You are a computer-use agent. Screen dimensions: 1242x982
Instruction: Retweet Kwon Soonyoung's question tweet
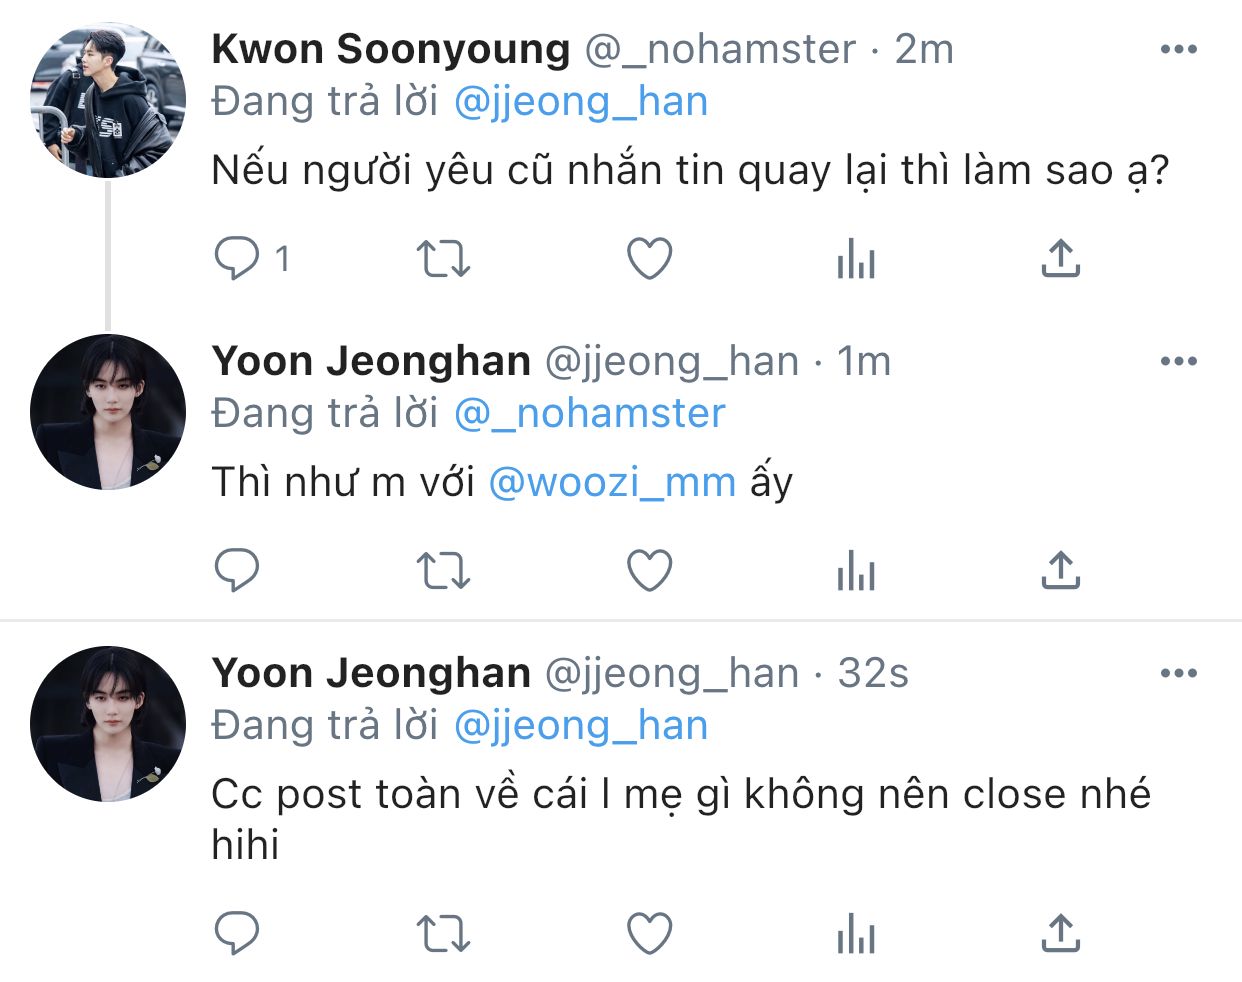[443, 259]
